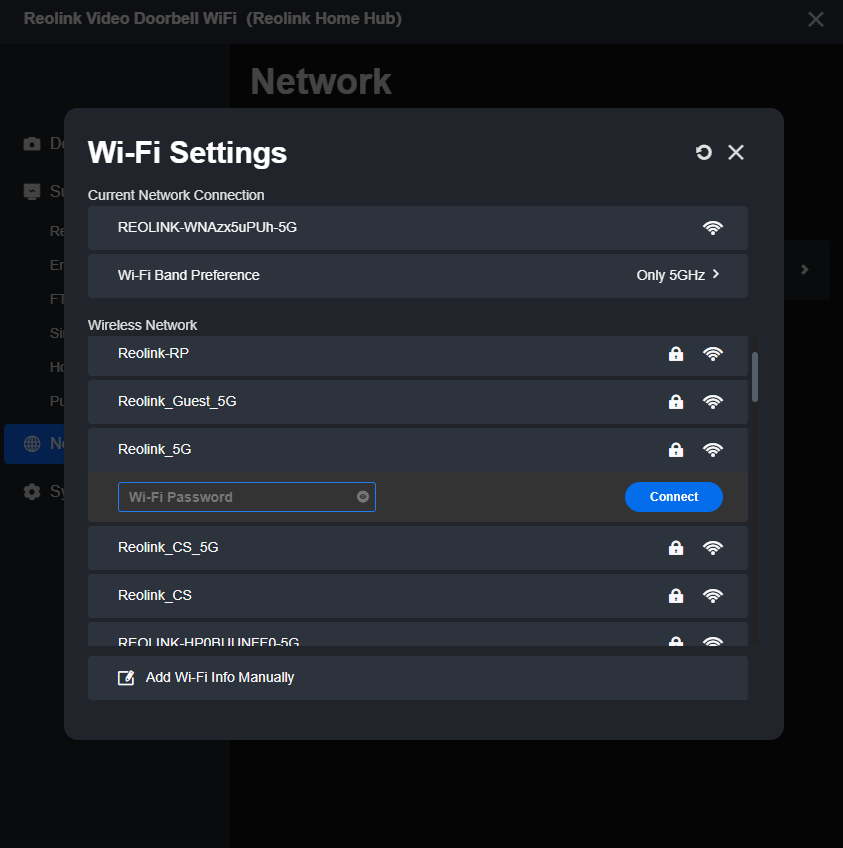Toggle password visibility eye icon
843x848 pixels.
[x=363, y=497]
